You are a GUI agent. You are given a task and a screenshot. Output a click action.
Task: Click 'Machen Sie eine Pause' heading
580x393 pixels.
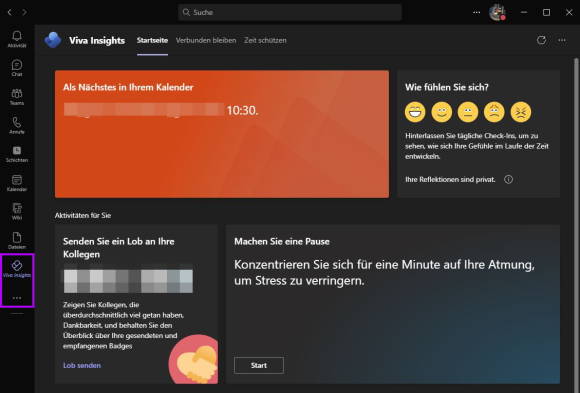coord(282,242)
